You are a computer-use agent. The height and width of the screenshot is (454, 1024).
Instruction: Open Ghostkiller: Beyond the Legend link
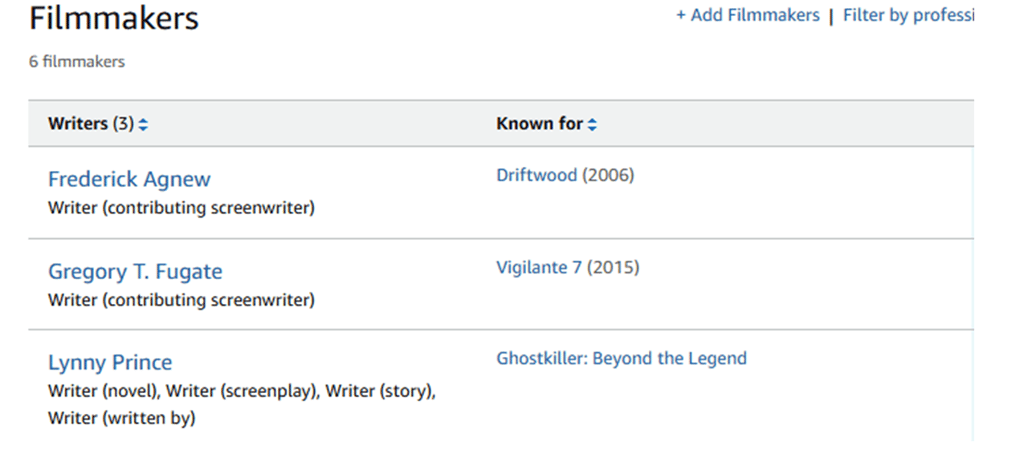point(621,359)
